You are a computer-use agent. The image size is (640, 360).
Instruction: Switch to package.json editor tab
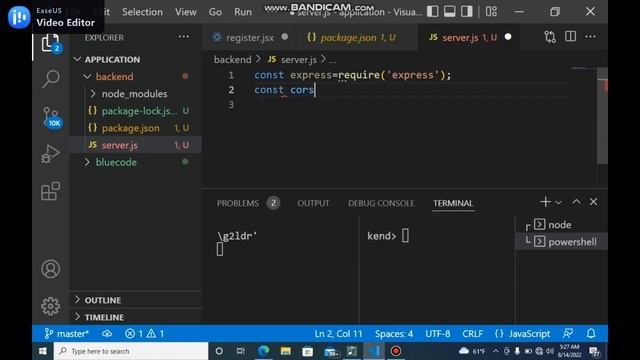click(x=351, y=38)
